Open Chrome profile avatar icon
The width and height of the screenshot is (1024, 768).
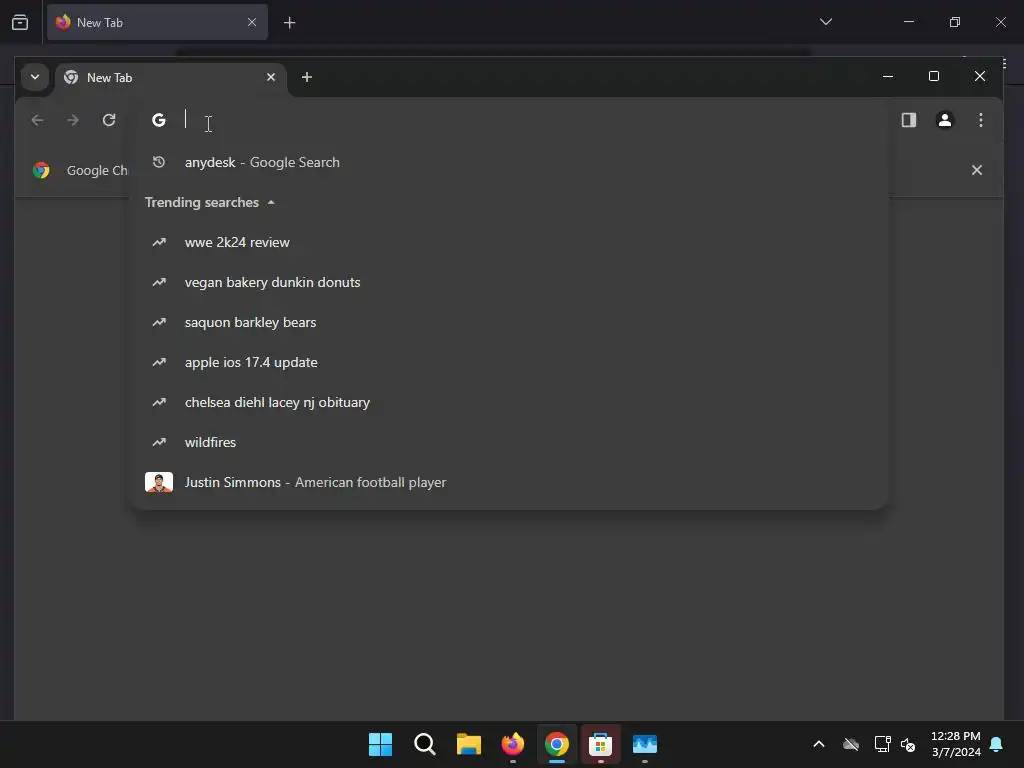[x=944, y=120]
